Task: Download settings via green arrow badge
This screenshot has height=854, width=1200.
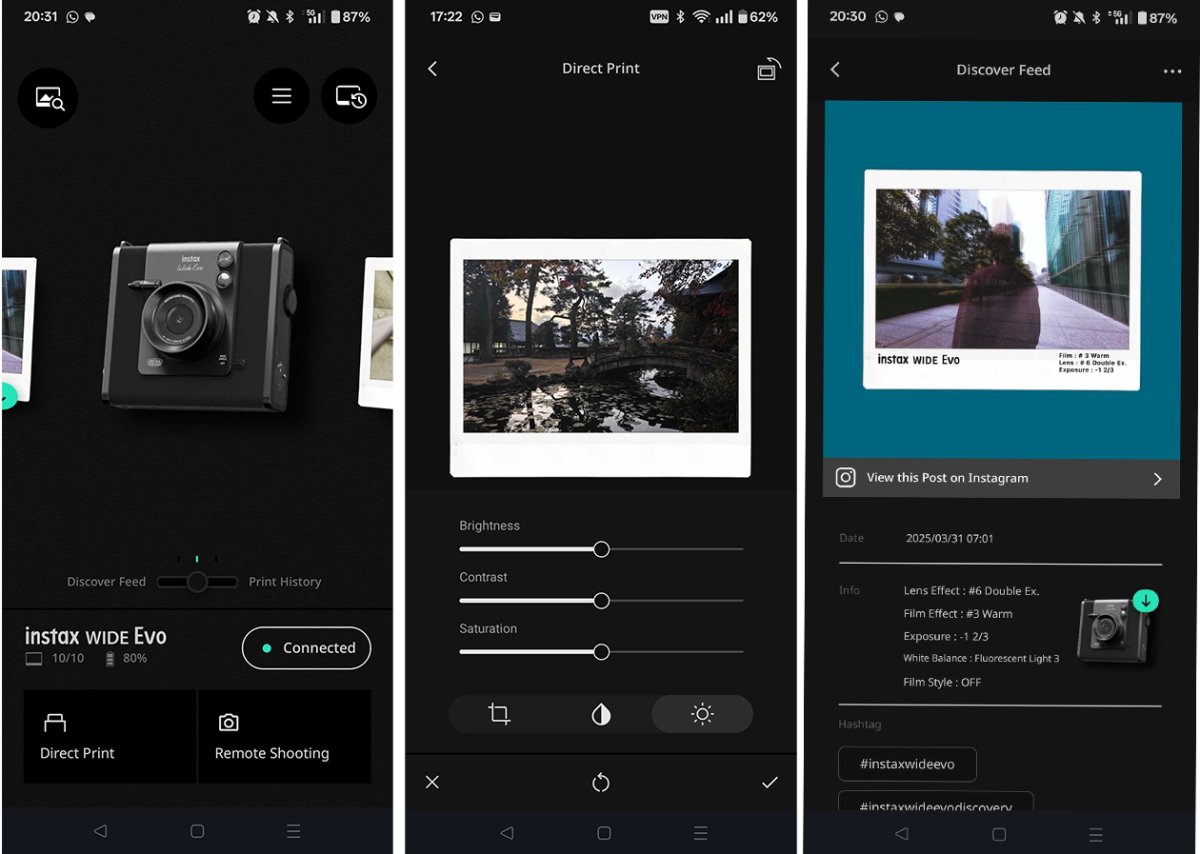Action: 1146,601
